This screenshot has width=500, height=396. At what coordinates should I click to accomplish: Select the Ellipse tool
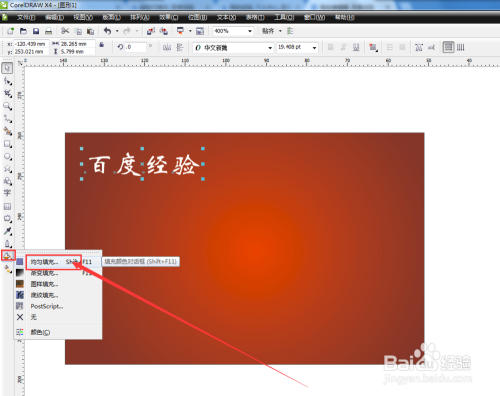[x=7, y=156]
